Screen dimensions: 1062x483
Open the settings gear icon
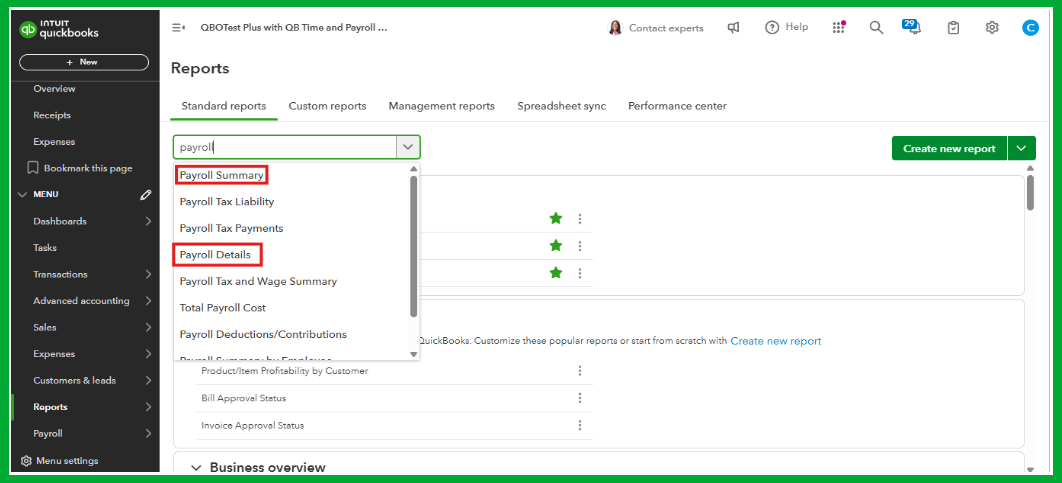[992, 28]
